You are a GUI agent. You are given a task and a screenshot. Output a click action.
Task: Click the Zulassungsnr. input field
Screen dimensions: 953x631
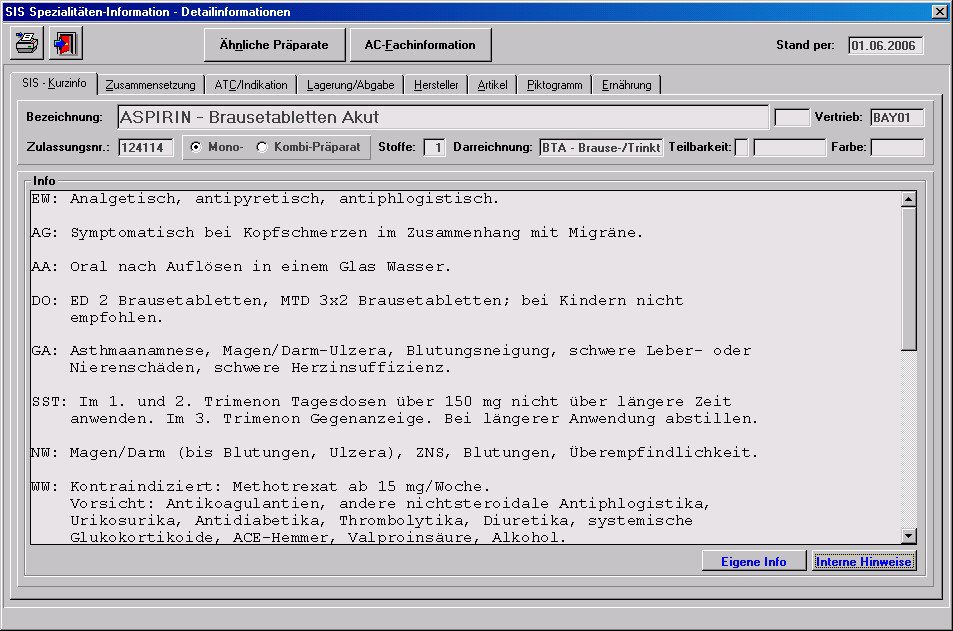[x=146, y=148]
